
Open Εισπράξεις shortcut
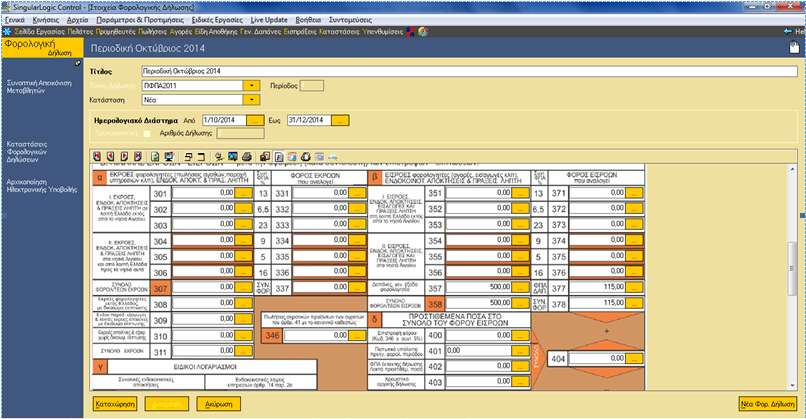pos(300,32)
